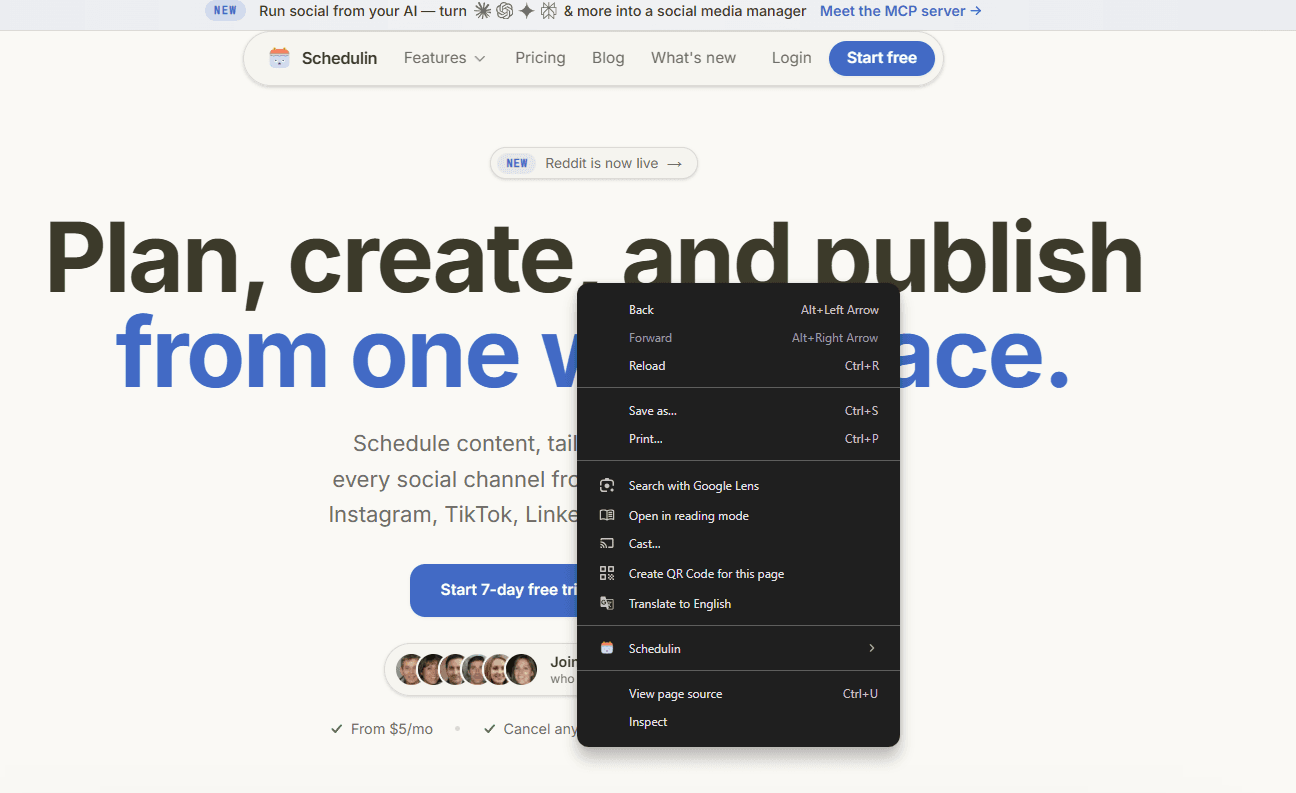Click the last user avatar photo
1296x793 pixels.
tap(521, 669)
